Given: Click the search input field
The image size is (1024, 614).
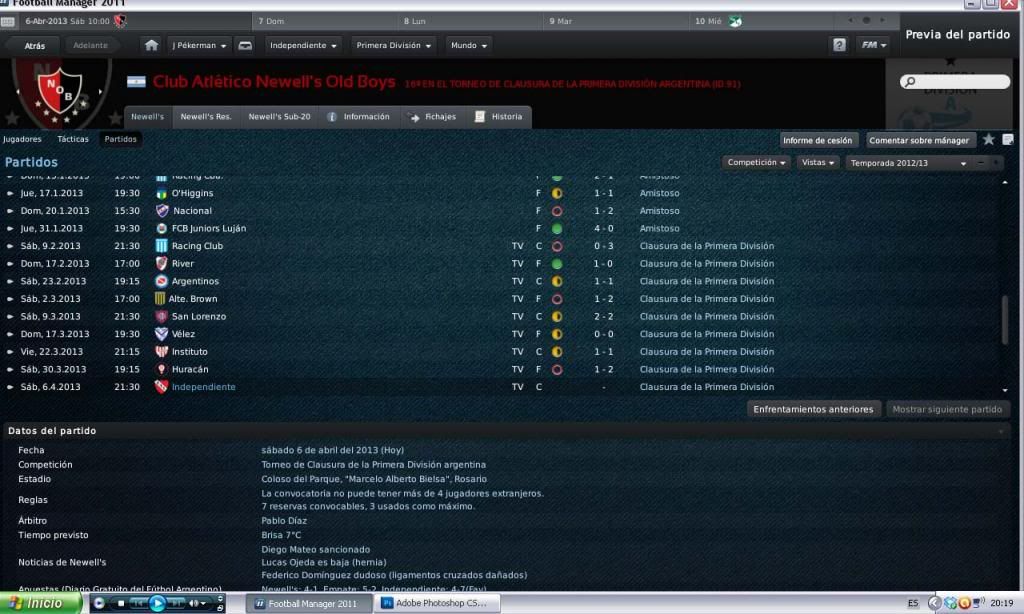Looking at the screenshot, I should (955, 82).
